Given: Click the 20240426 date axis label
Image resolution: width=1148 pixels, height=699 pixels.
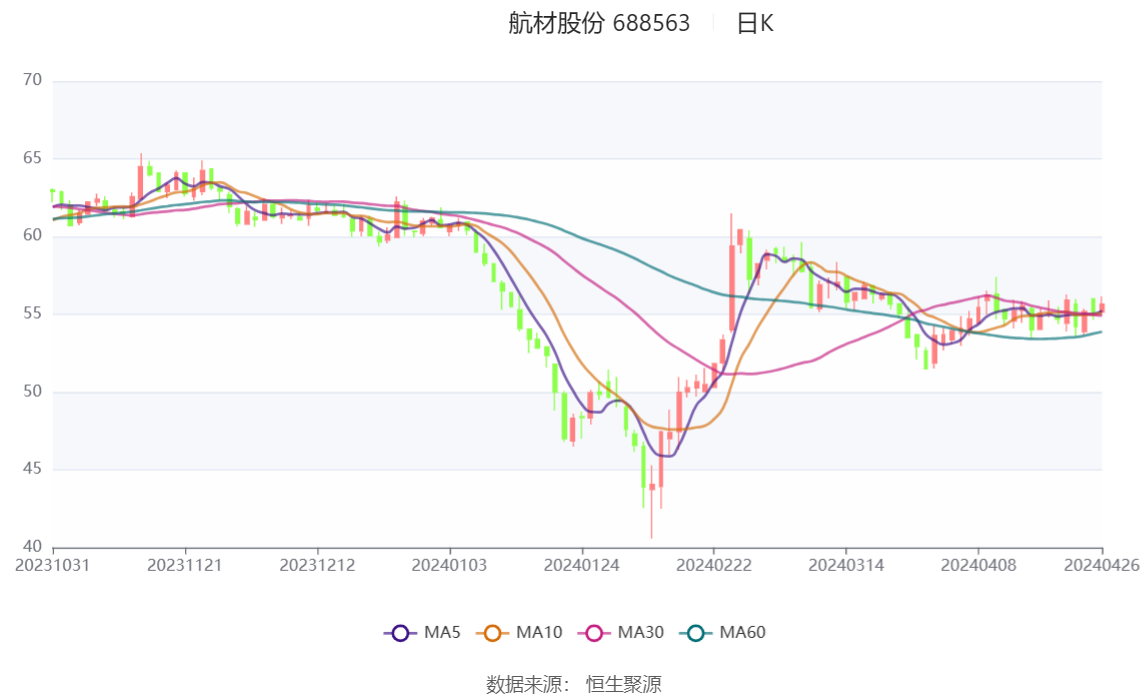Looking at the screenshot, I should click(1102, 566).
